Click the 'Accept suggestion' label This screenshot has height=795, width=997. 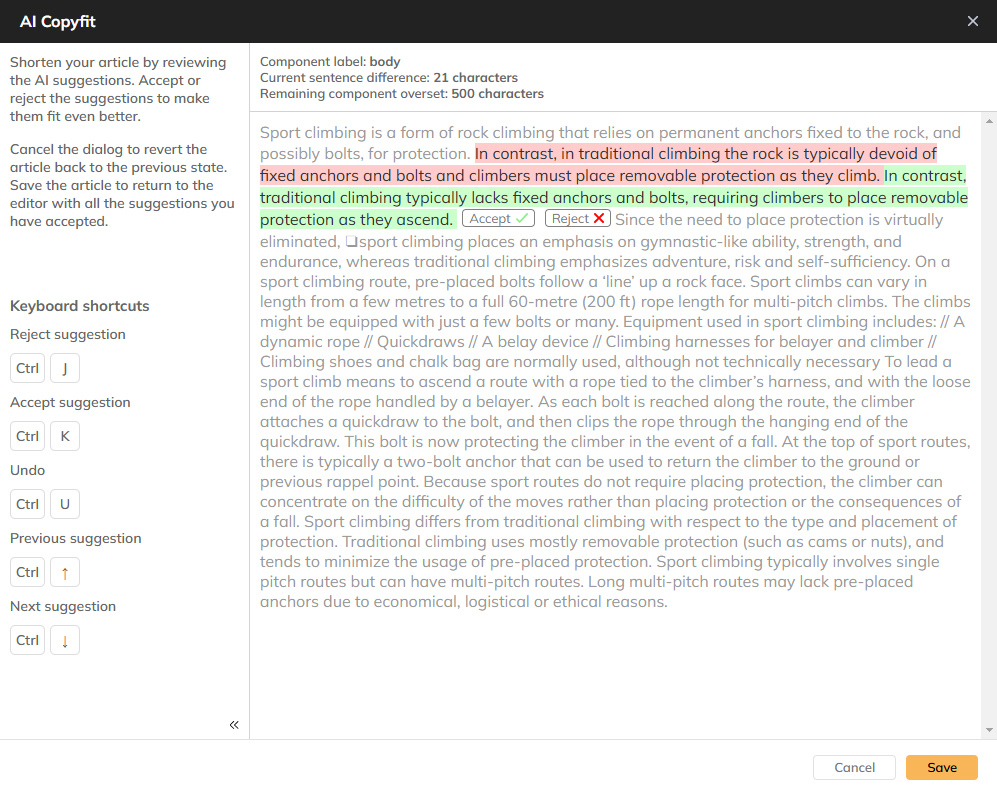coord(70,403)
